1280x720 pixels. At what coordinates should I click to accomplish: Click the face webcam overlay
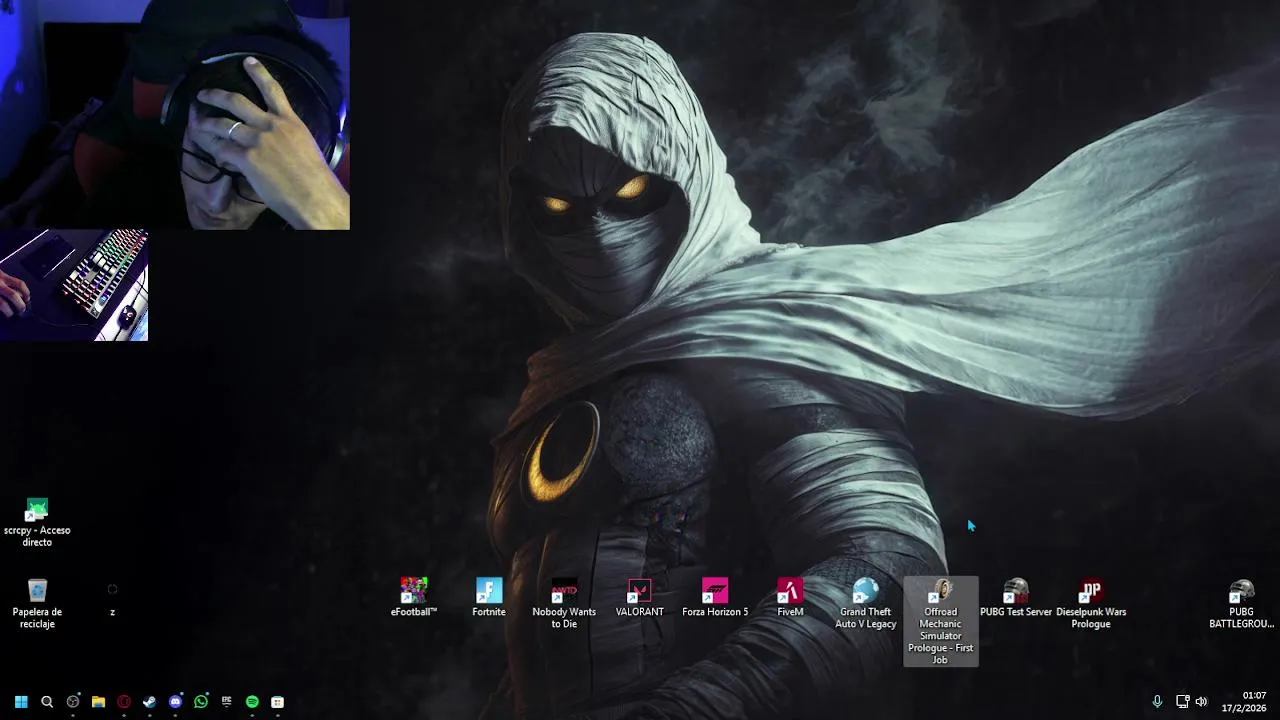pyautogui.click(x=175, y=115)
